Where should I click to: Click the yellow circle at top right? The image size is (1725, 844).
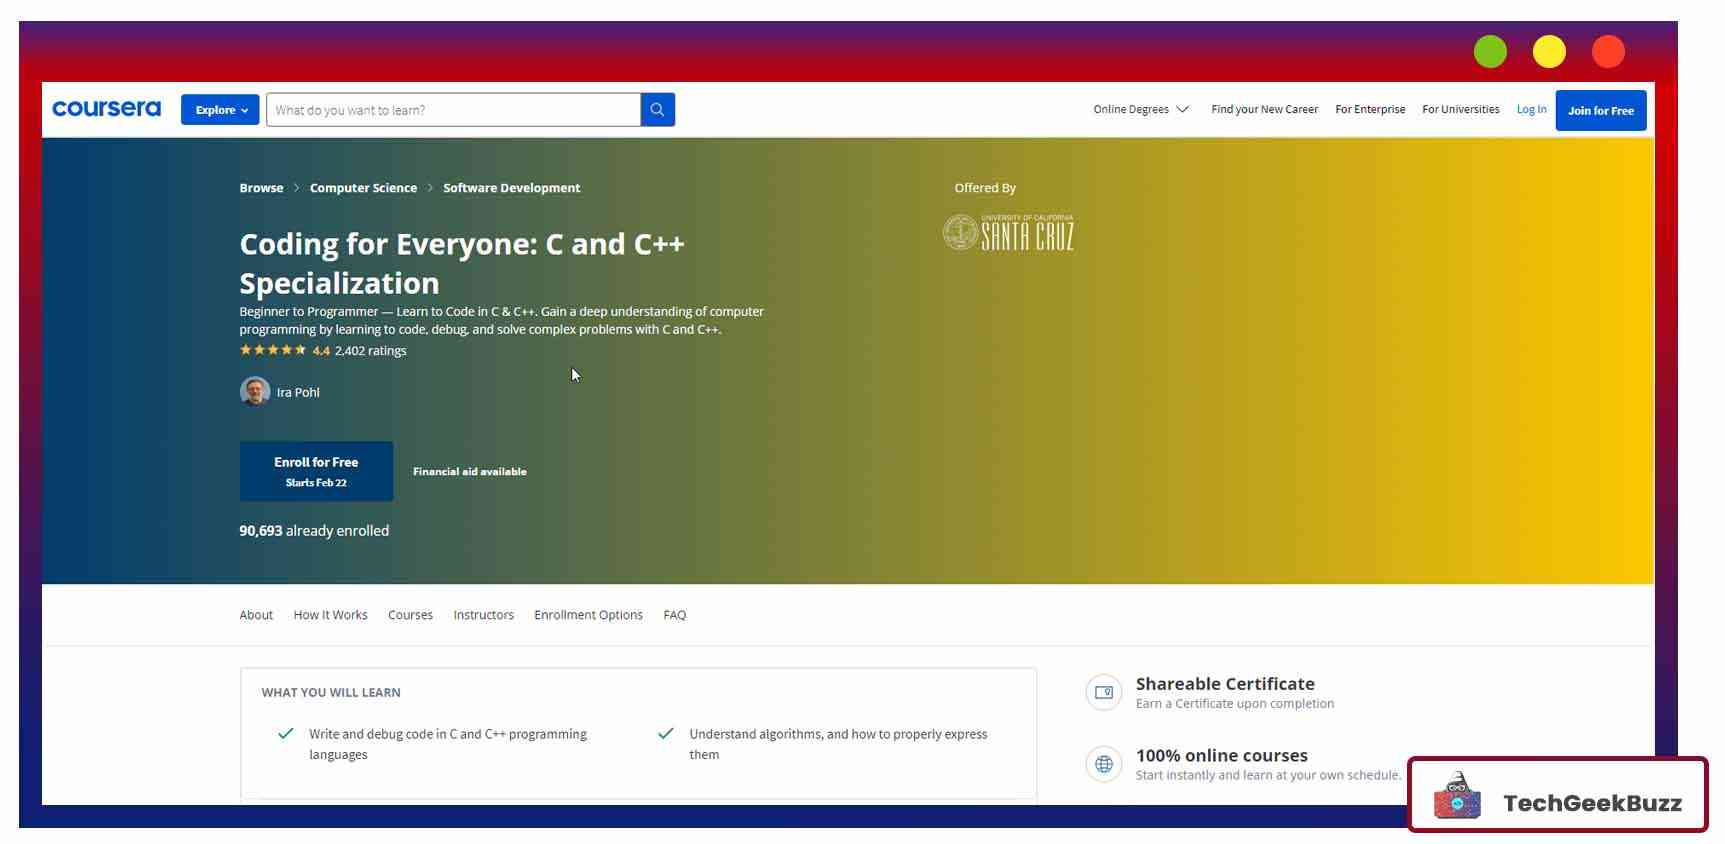(x=1549, y=52)
